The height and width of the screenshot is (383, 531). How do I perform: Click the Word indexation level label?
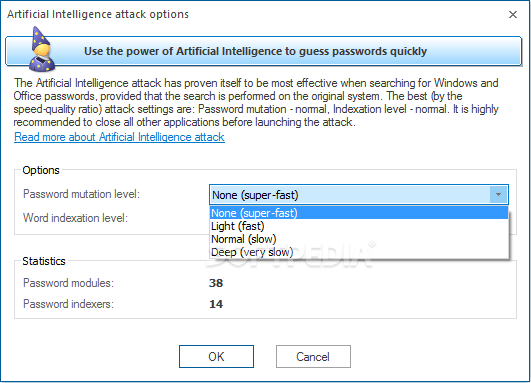75,218
